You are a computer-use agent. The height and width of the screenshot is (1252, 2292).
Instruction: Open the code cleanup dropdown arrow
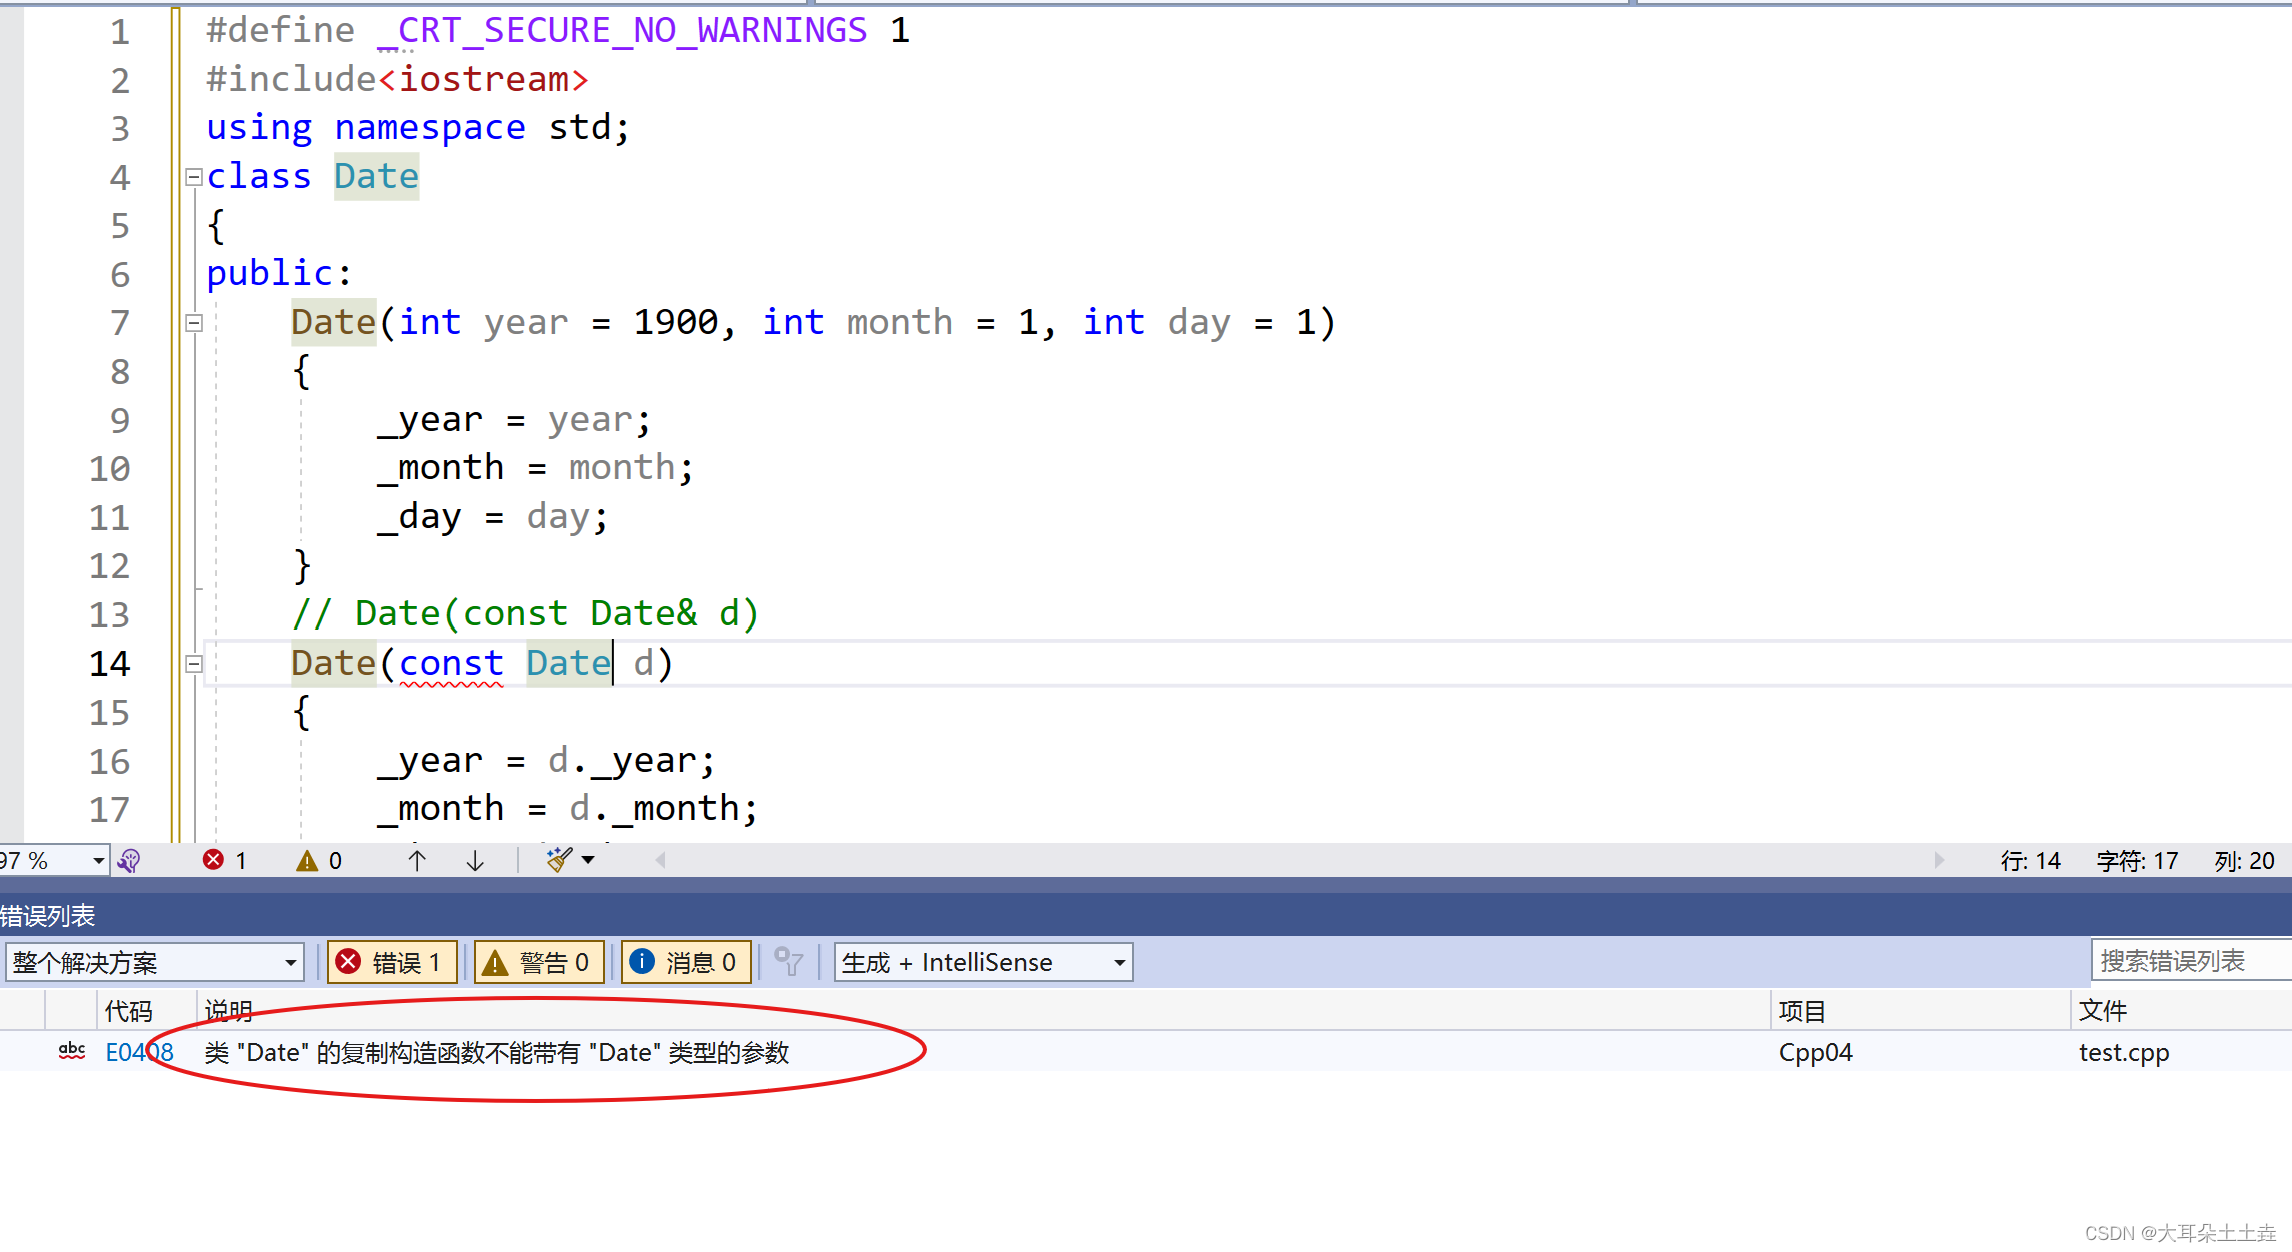[588, 861]
